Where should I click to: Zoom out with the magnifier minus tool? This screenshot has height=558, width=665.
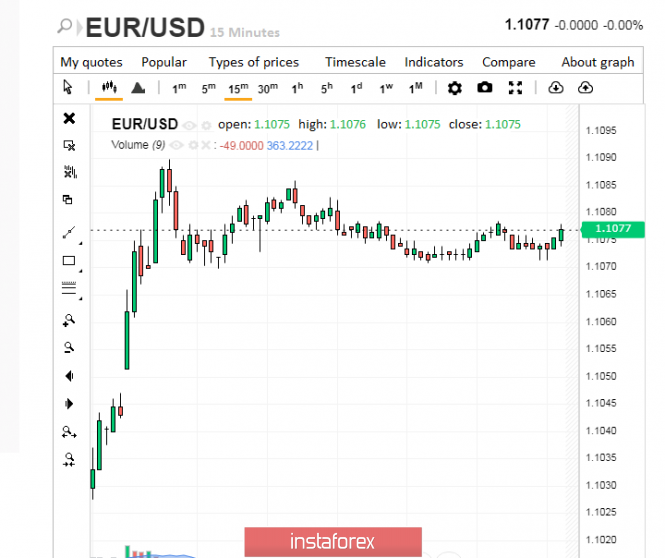pos(69,348)
